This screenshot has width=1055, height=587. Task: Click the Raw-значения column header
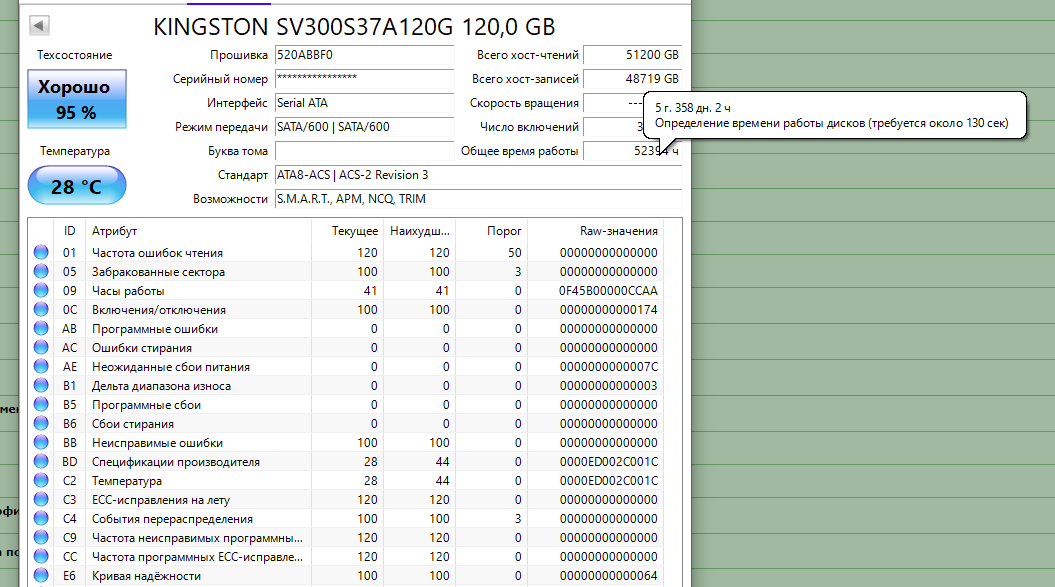coord(618,231)
